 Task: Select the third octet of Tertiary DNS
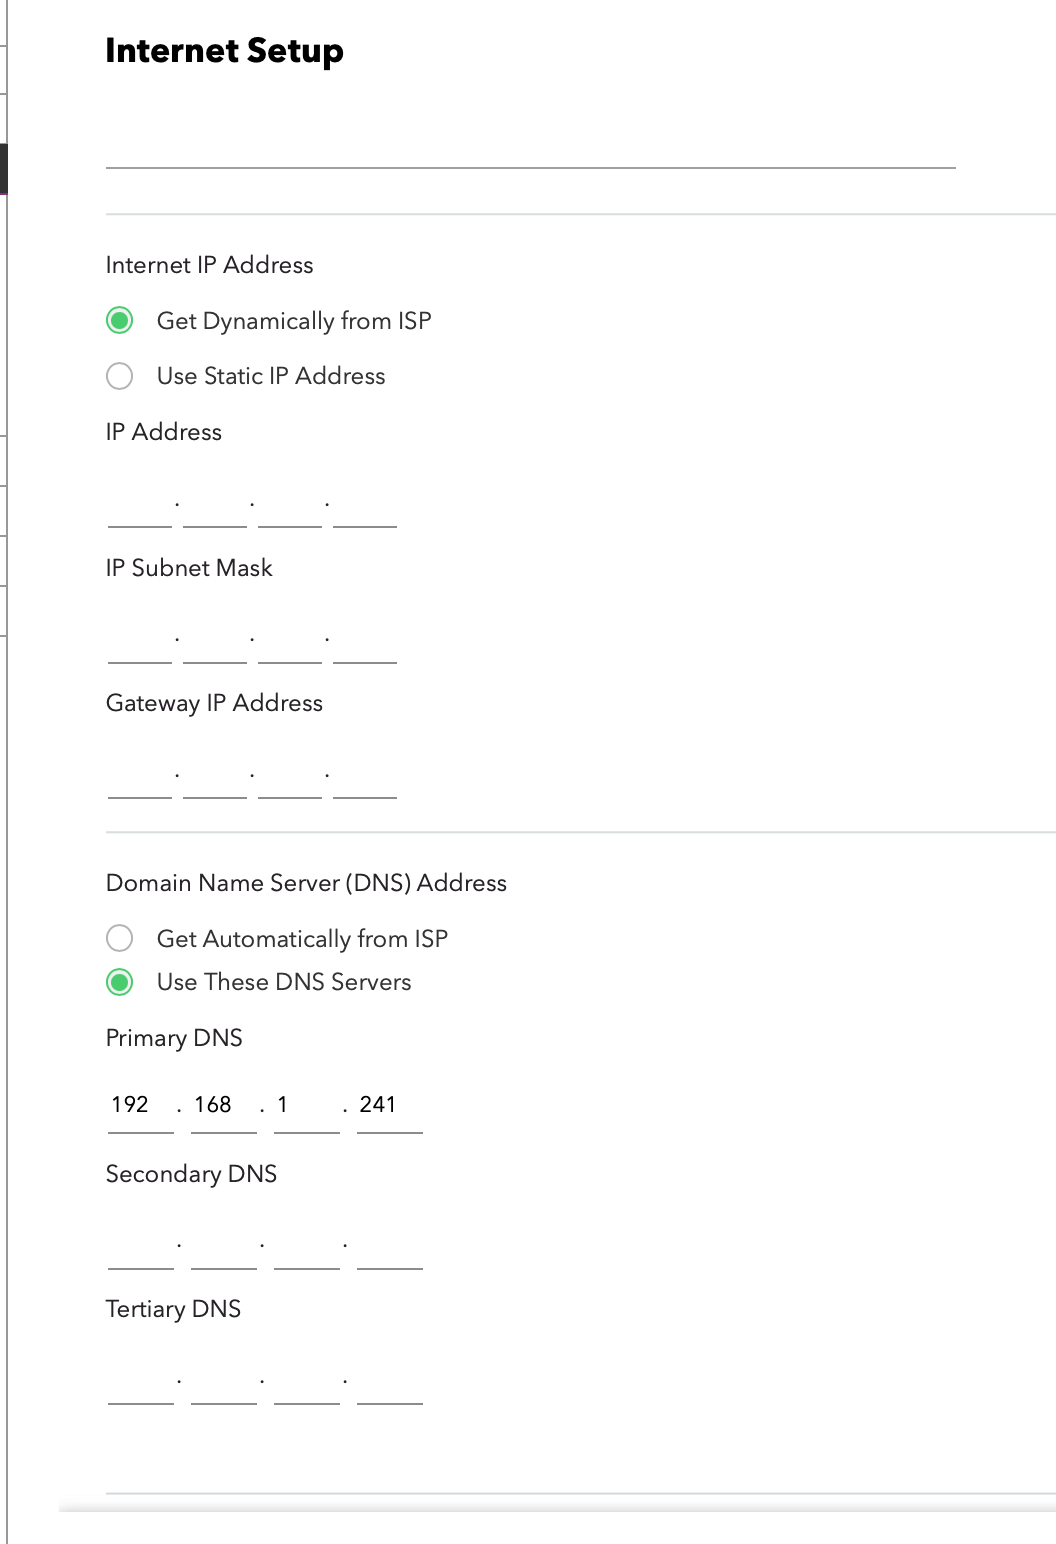click(x=307, y=1382)
